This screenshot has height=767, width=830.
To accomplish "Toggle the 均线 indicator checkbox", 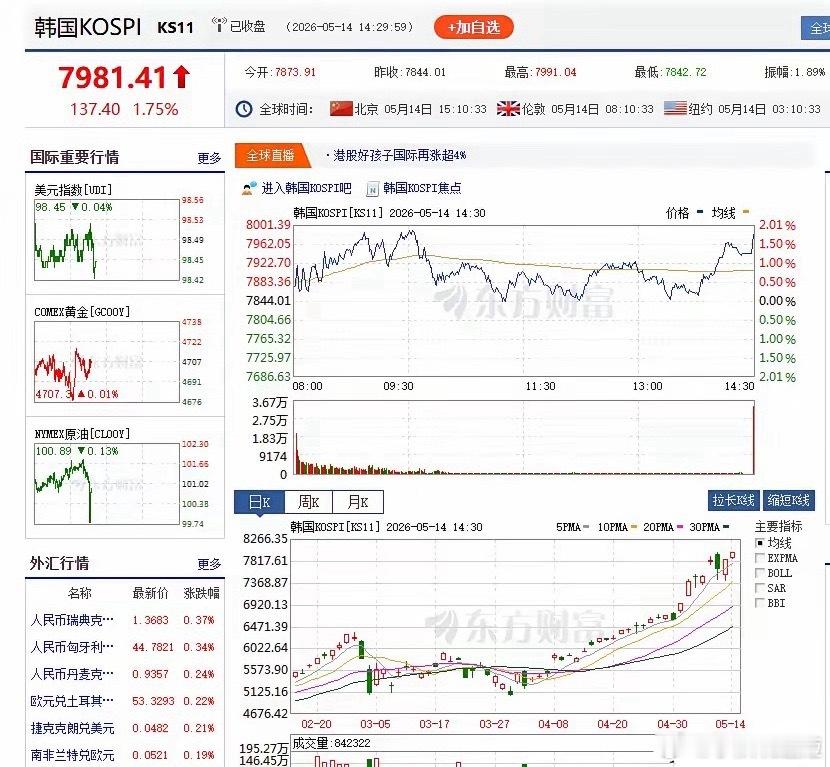I will [x=760, y=543].
